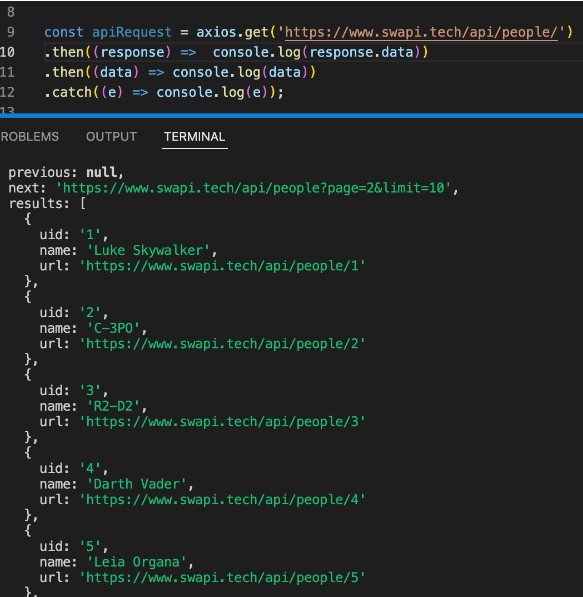The image size is (583, 597).
Task: Open the swapi.tech people URL in axios.get
Action: (x=421, y=32)
